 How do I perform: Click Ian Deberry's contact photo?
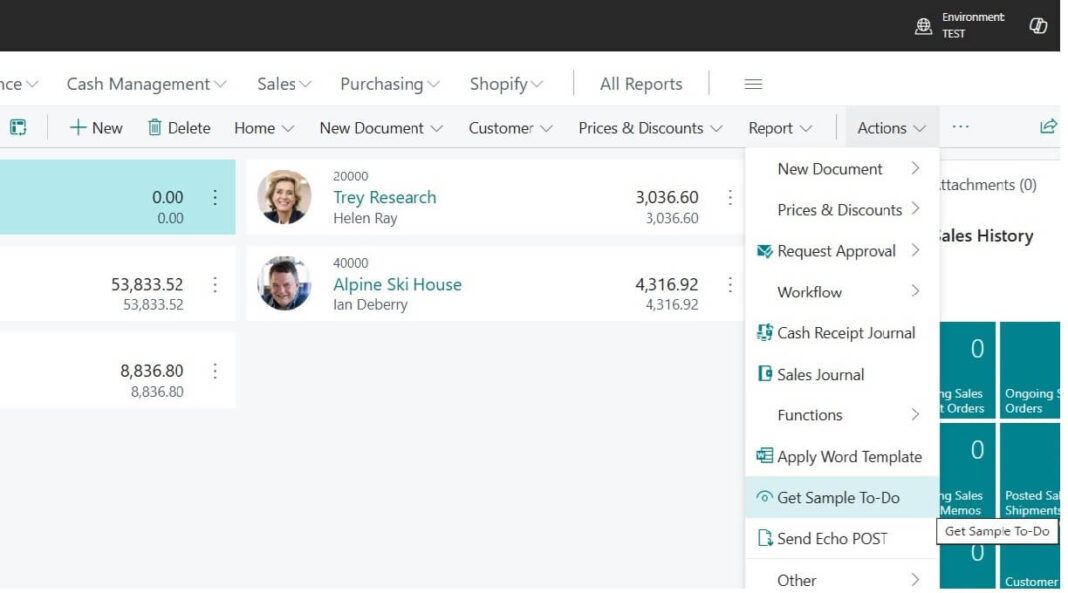point(284,284)
